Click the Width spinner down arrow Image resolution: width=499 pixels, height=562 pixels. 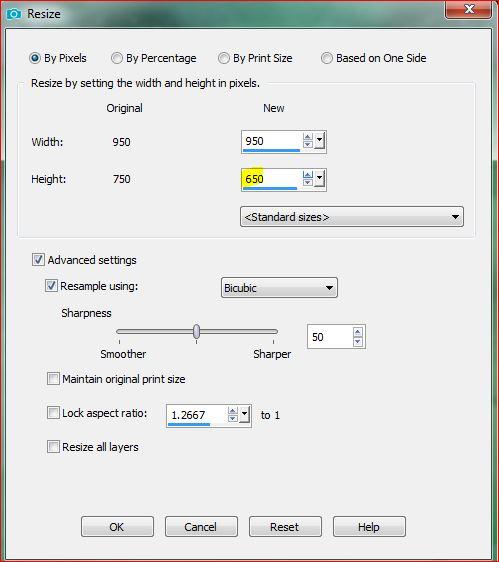point(308,144)
